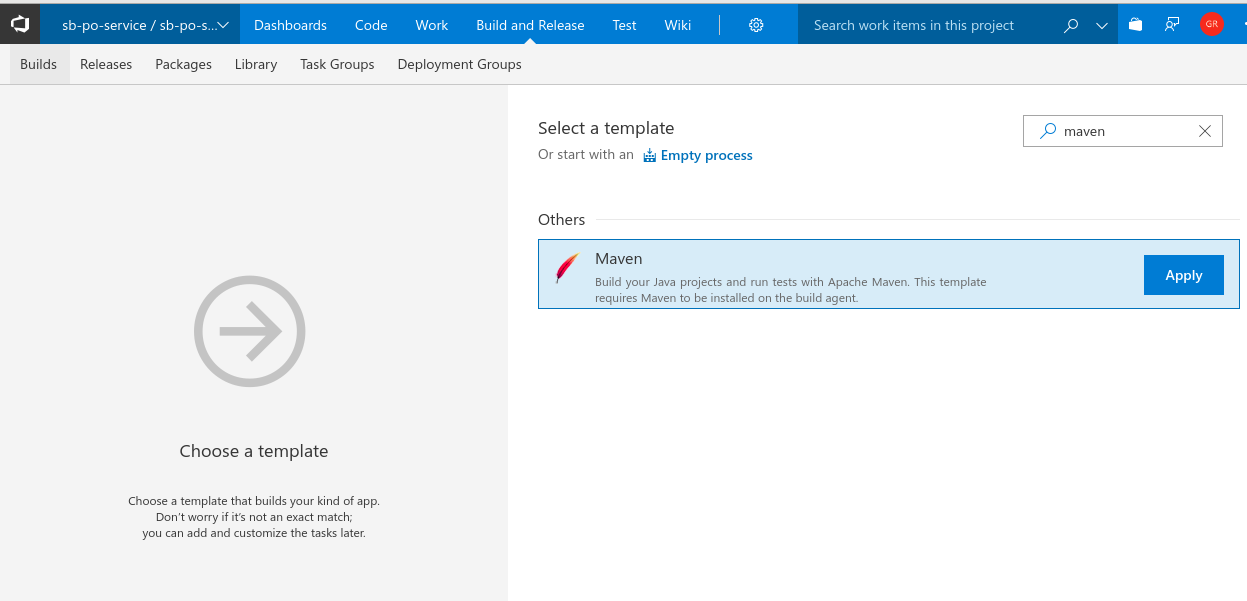Switch to the Packages tab

(x=184, y=64)
